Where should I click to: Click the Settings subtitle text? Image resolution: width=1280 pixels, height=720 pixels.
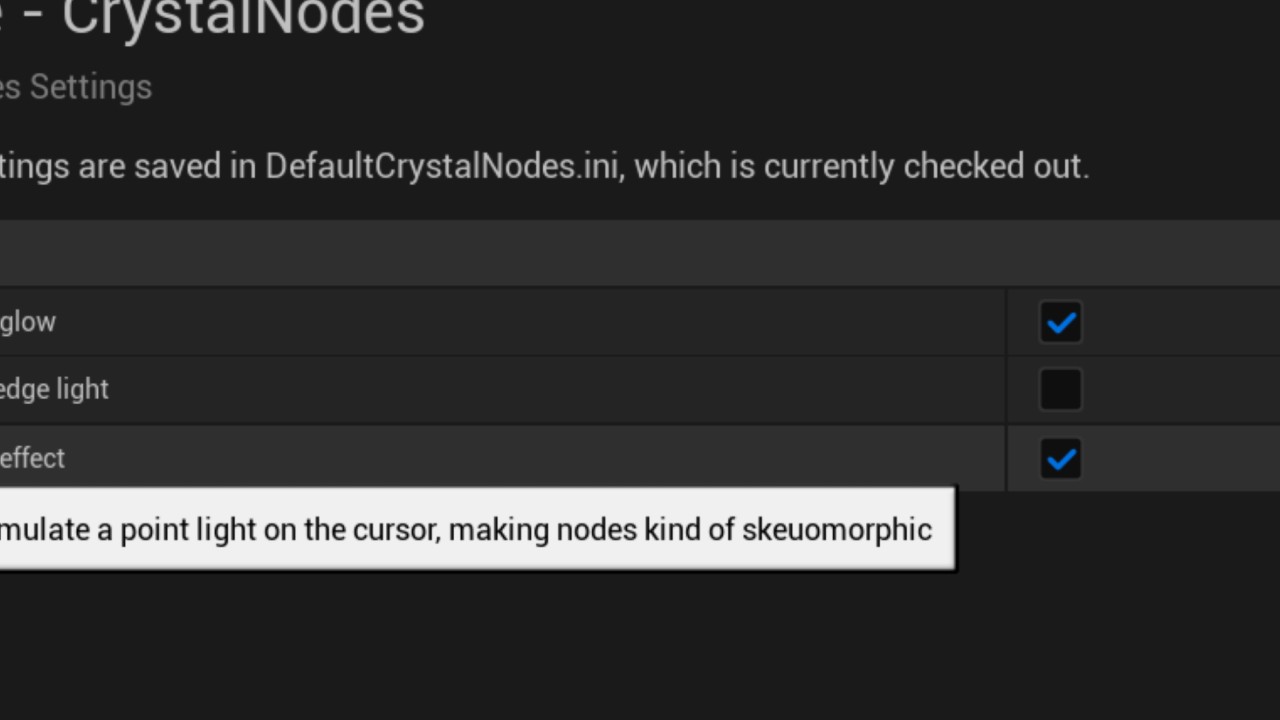coord(90,87)
